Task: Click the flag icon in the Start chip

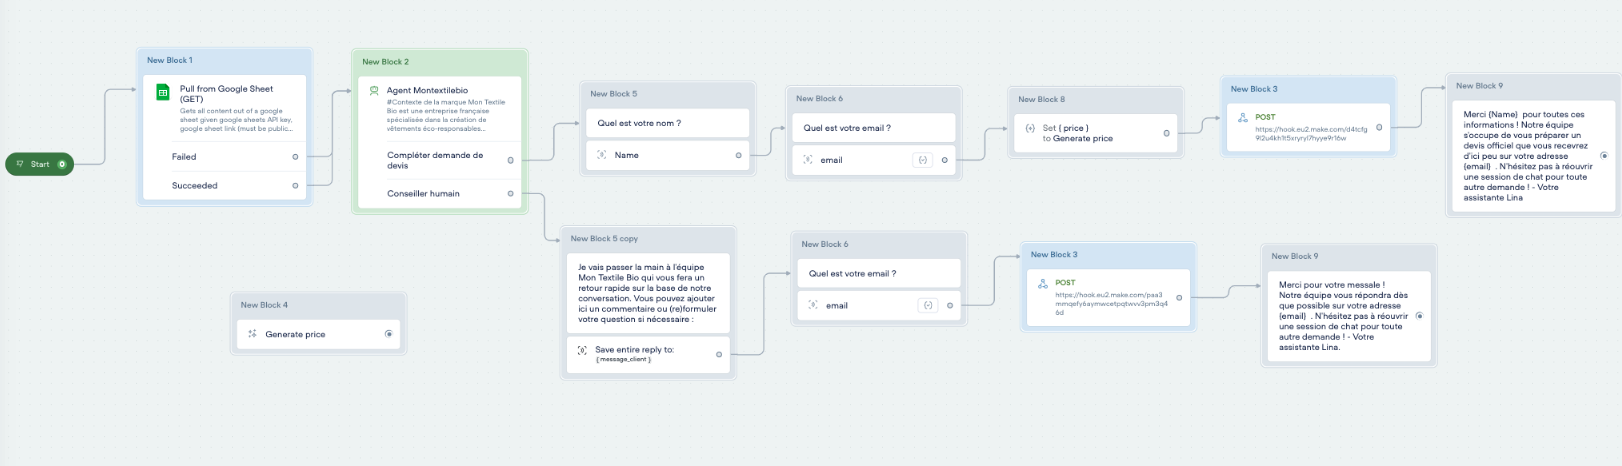Action: [x=20, y=164]
